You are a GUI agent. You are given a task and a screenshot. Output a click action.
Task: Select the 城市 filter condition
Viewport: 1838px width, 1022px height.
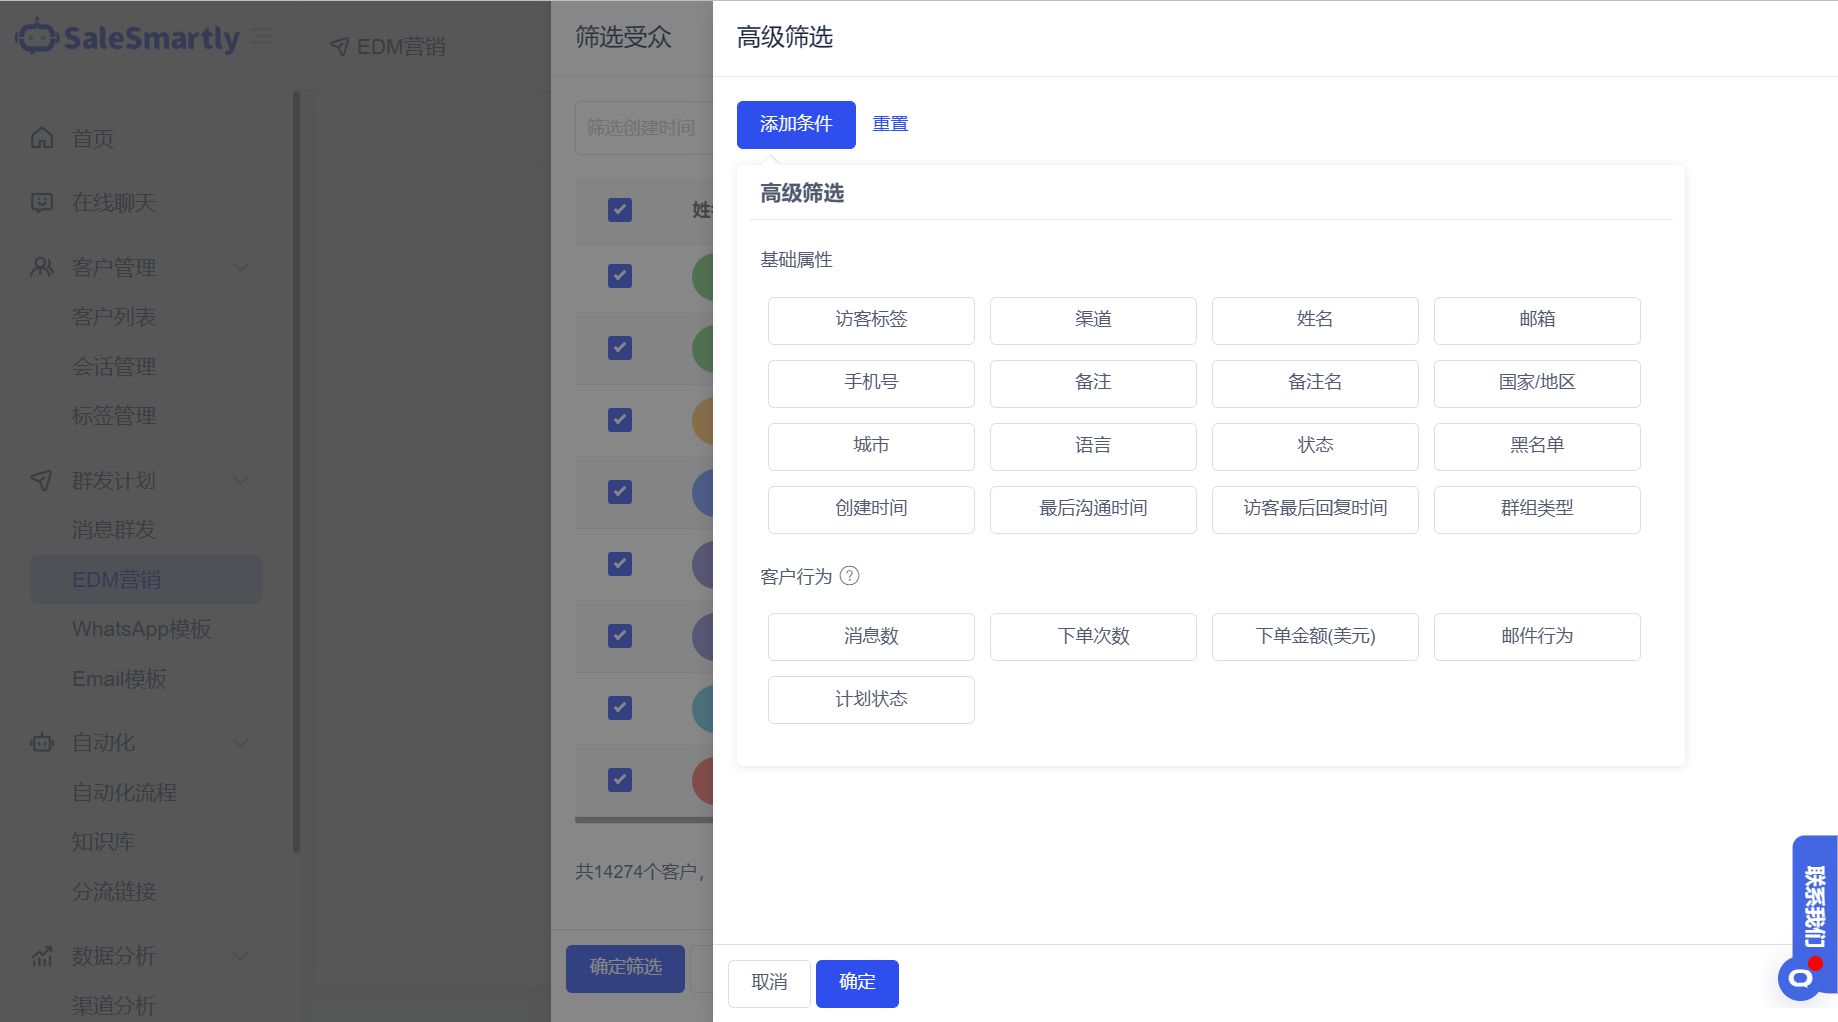pos(871,446)
